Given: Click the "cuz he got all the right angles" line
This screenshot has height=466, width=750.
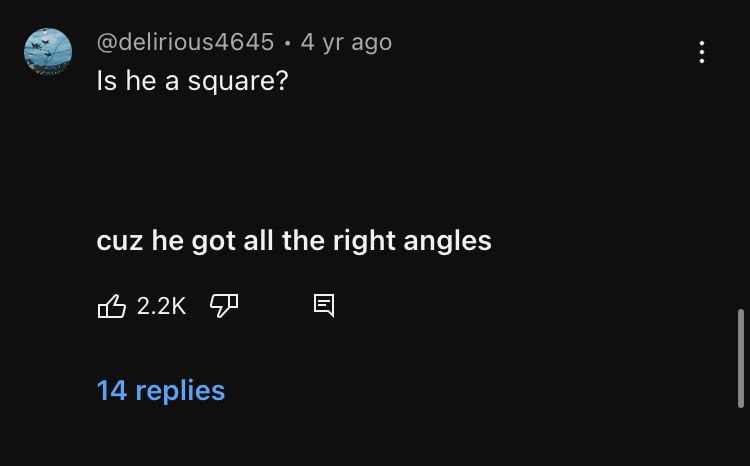Looking at the screenshot, I should coord(294,241).
